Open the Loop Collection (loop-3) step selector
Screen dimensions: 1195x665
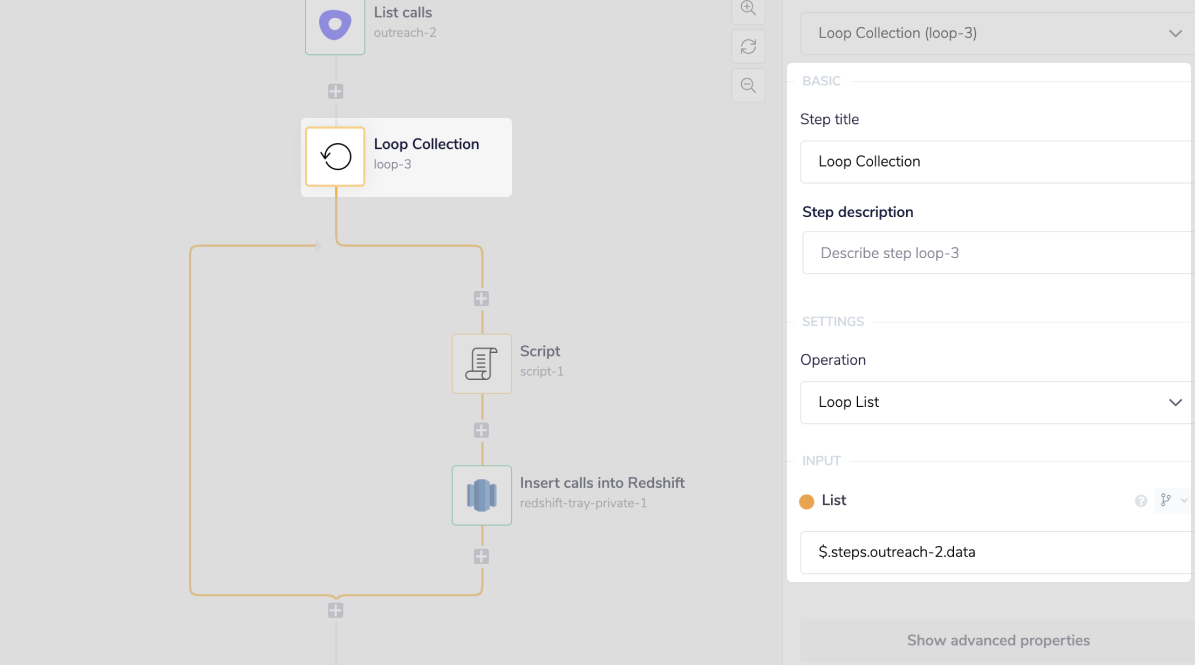tap(997, 33)
